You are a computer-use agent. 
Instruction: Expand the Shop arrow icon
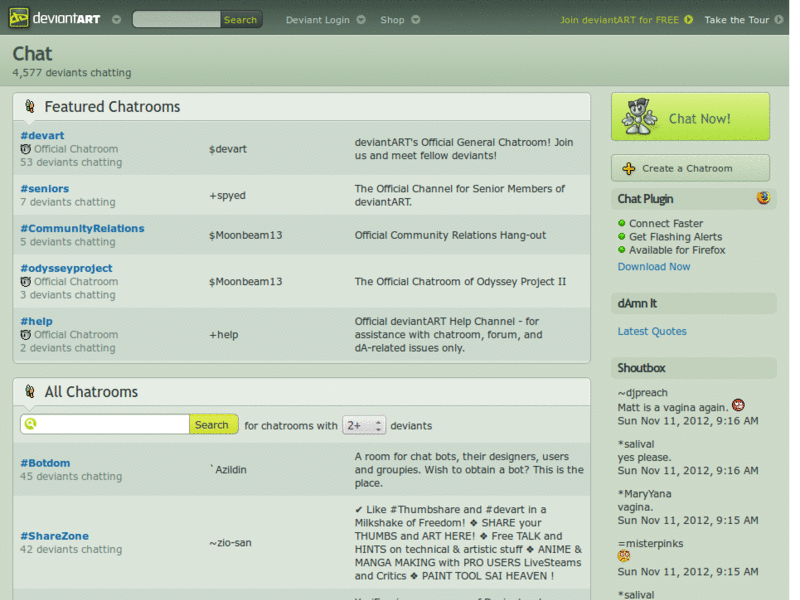(x=416, y=20)
